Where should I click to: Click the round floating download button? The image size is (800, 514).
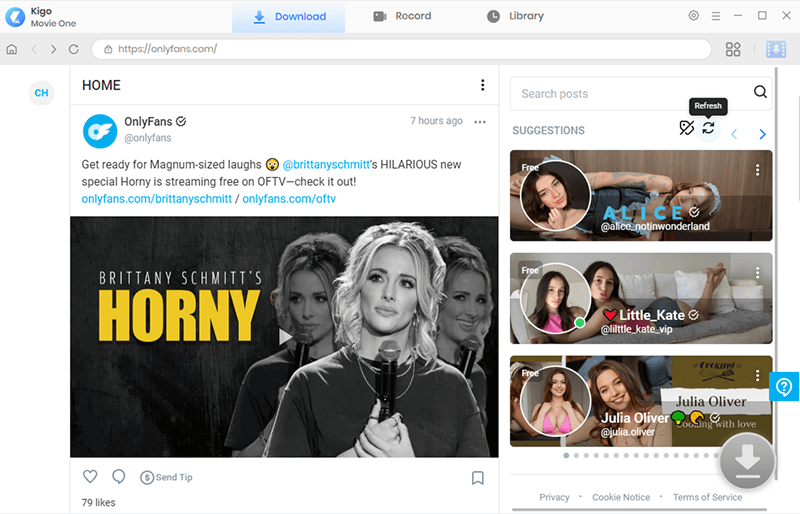[x=747, y=460]
